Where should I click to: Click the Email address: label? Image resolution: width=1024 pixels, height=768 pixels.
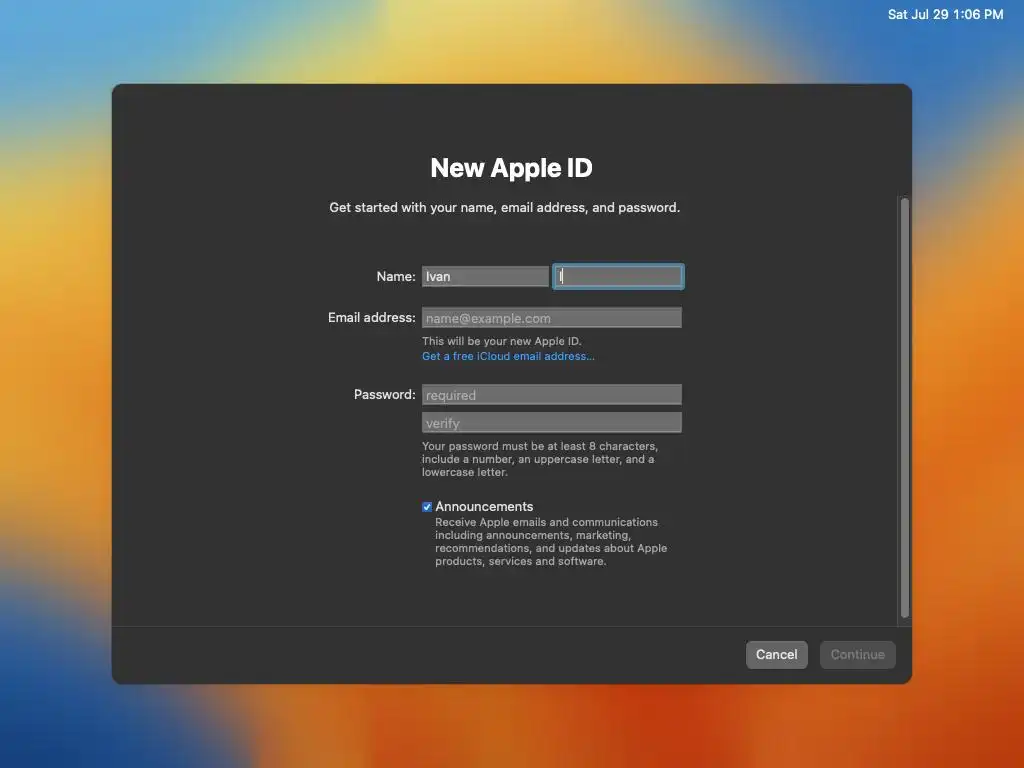click(x=372, y=317)
